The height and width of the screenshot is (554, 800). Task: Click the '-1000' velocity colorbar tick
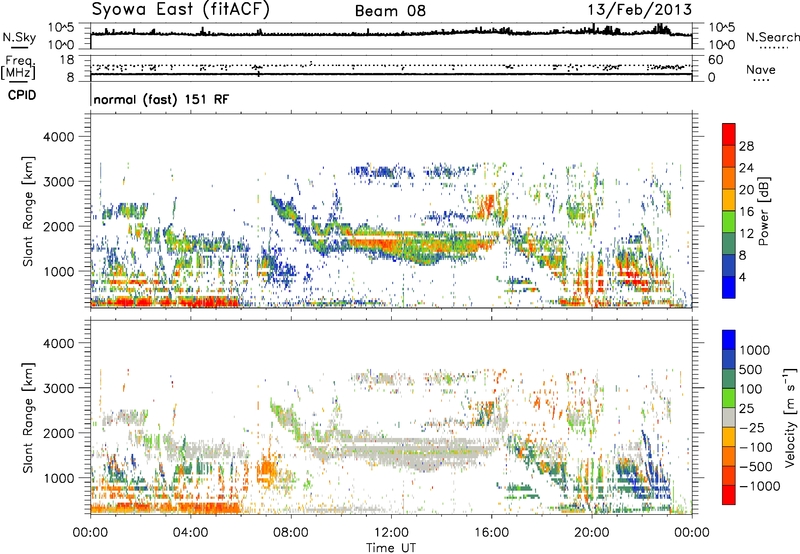(x=760, y=486)
